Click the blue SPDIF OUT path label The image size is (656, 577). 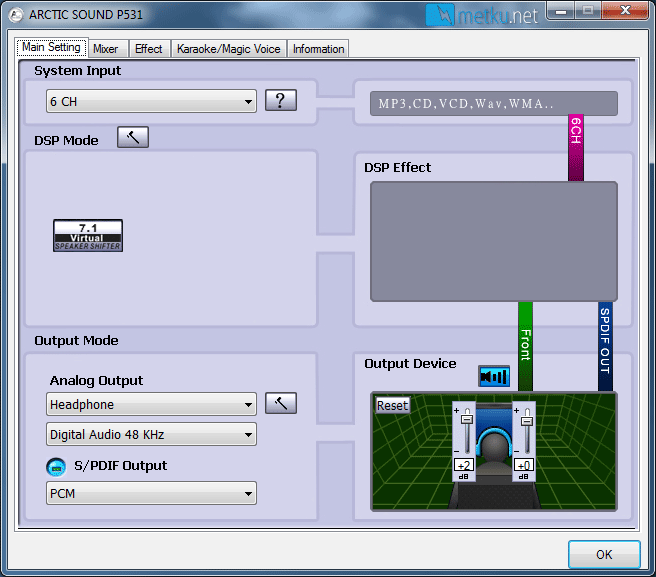coord(605,346)
